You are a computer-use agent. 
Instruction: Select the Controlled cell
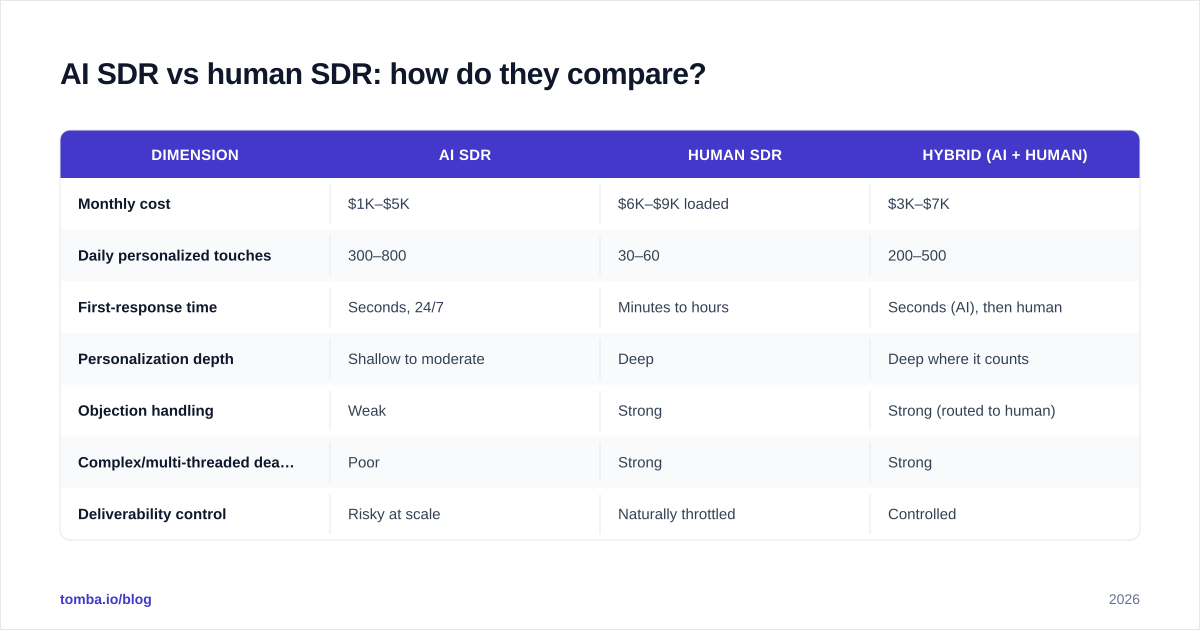pos(1005,514)
